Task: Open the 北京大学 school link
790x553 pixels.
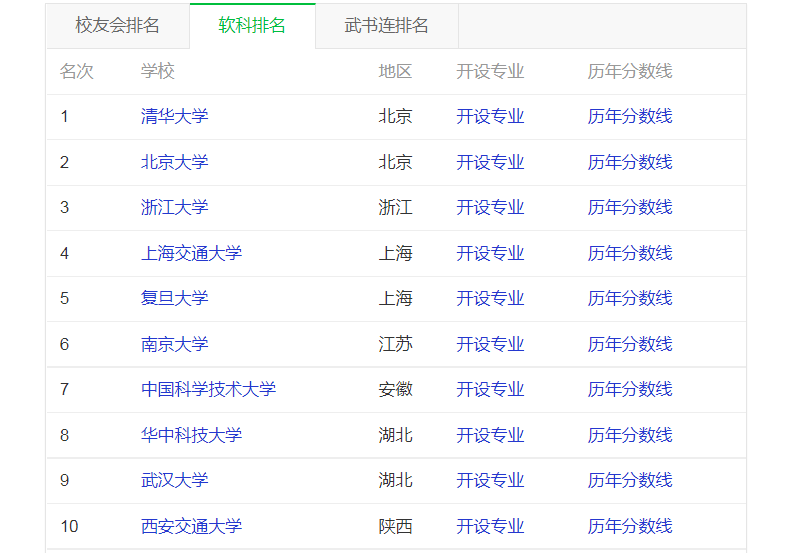Action: pyautogui.click(x=174, y=162)
